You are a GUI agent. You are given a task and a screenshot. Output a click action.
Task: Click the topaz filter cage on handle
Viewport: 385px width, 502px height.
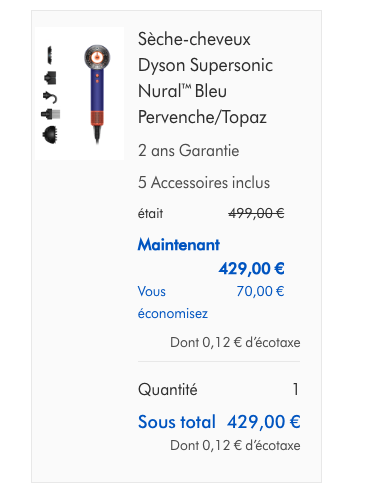pyautogui.click(x=97, y=119)
